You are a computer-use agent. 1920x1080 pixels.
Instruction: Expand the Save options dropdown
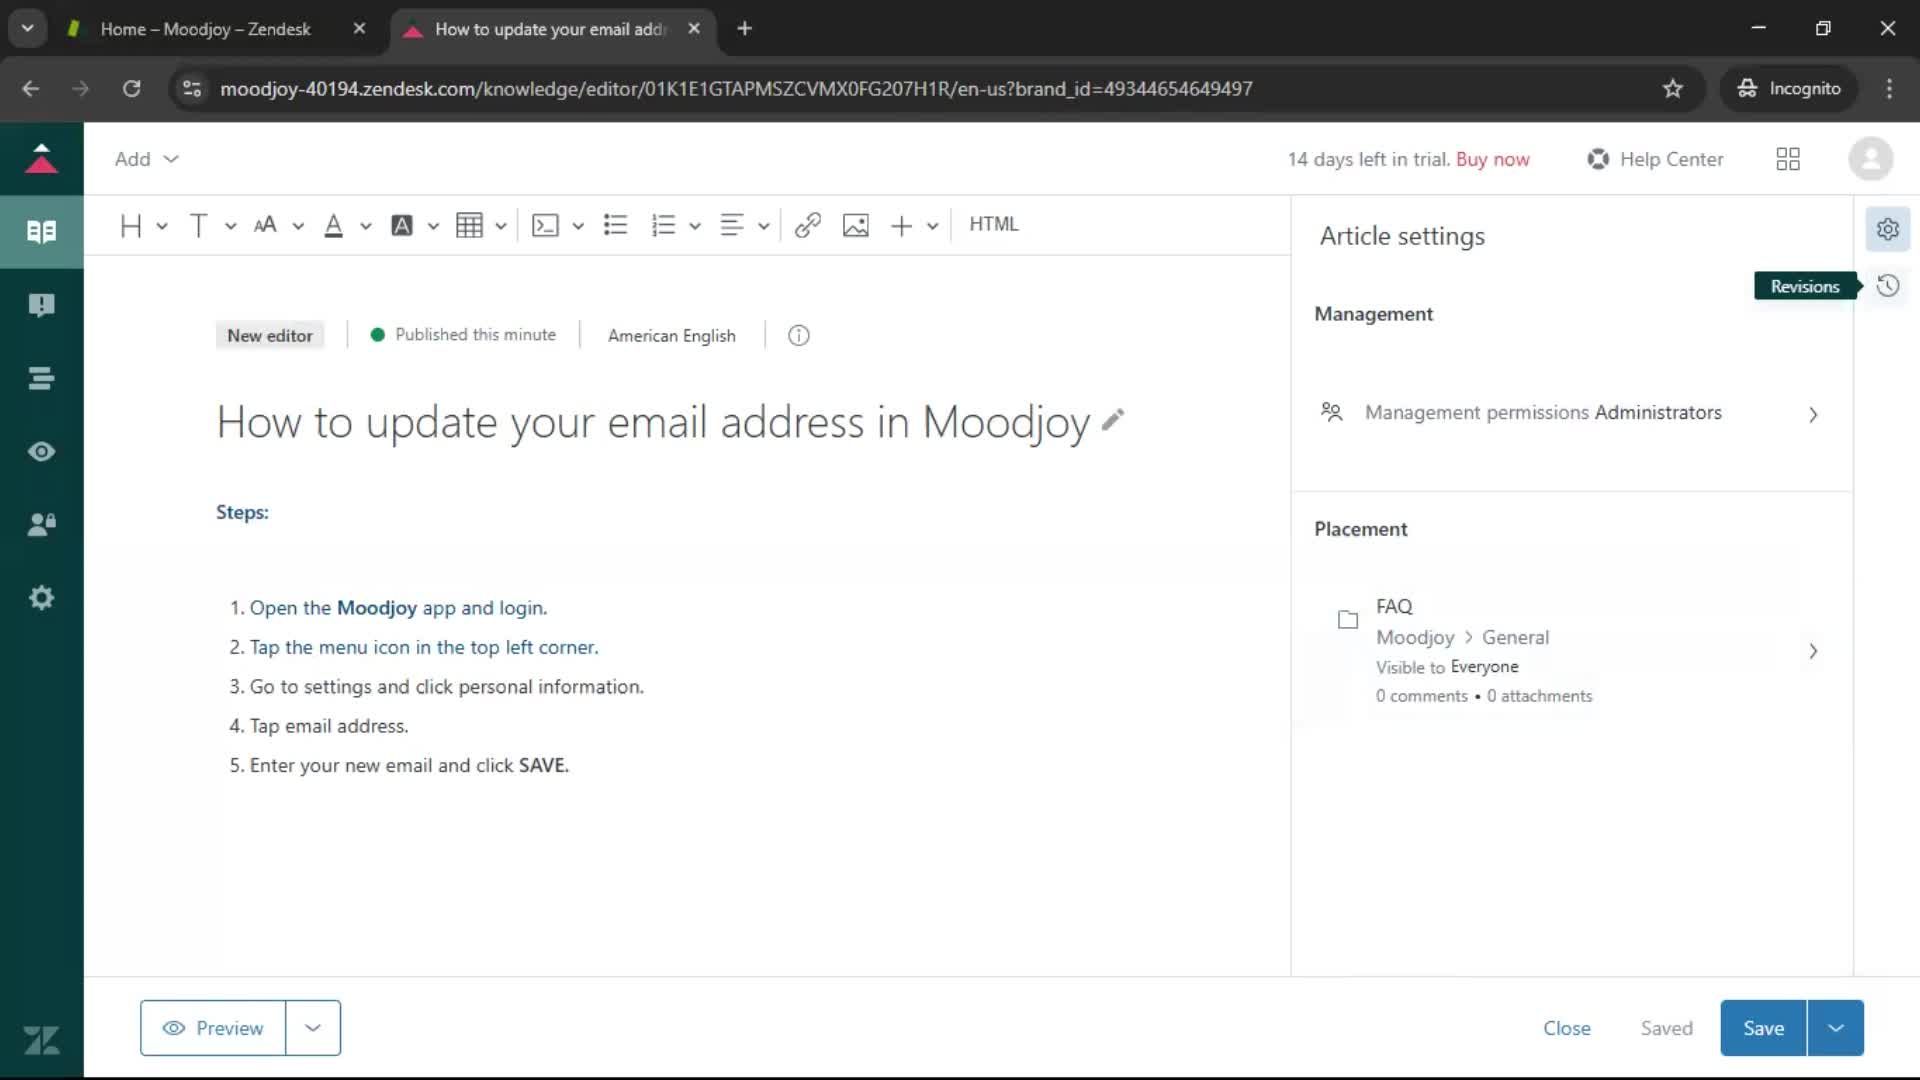1836,1028
